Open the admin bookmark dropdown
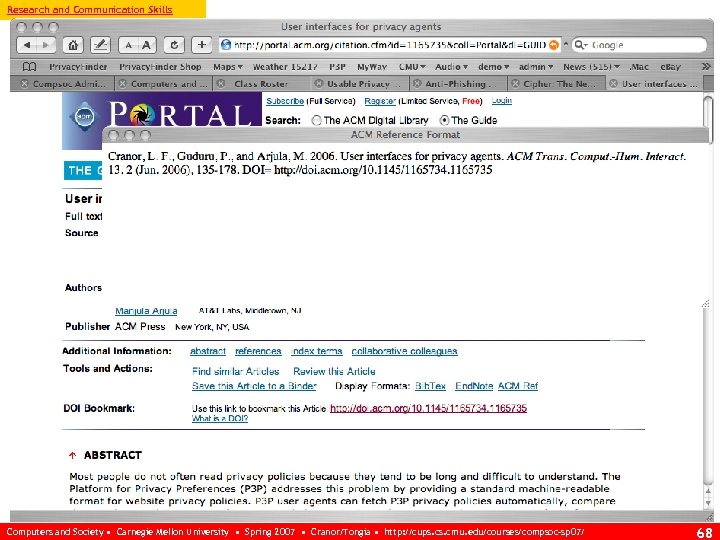 point(536,67)
